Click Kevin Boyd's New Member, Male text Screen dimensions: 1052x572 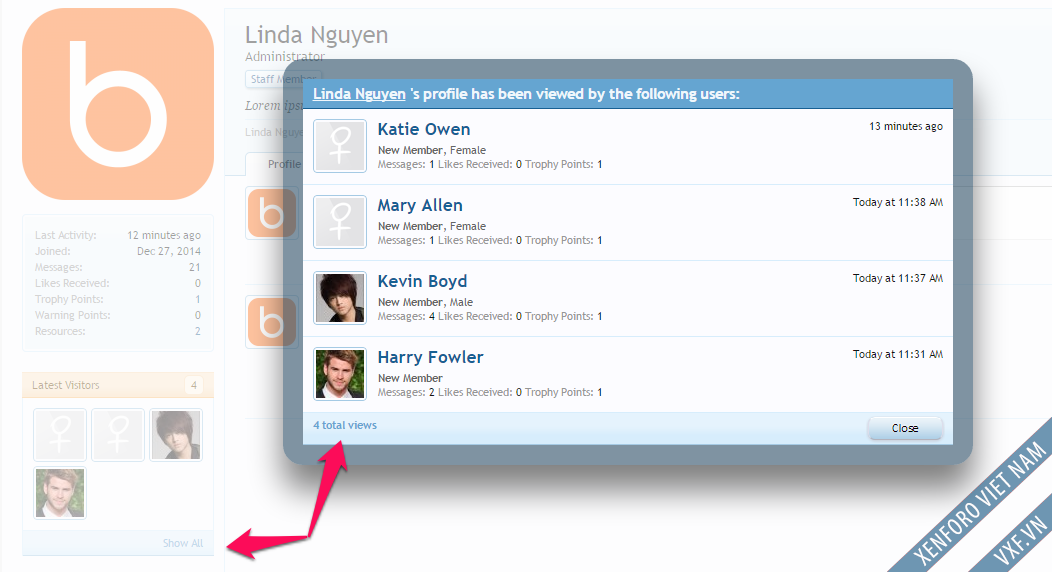pyautogui.click(x=425, y=302)
